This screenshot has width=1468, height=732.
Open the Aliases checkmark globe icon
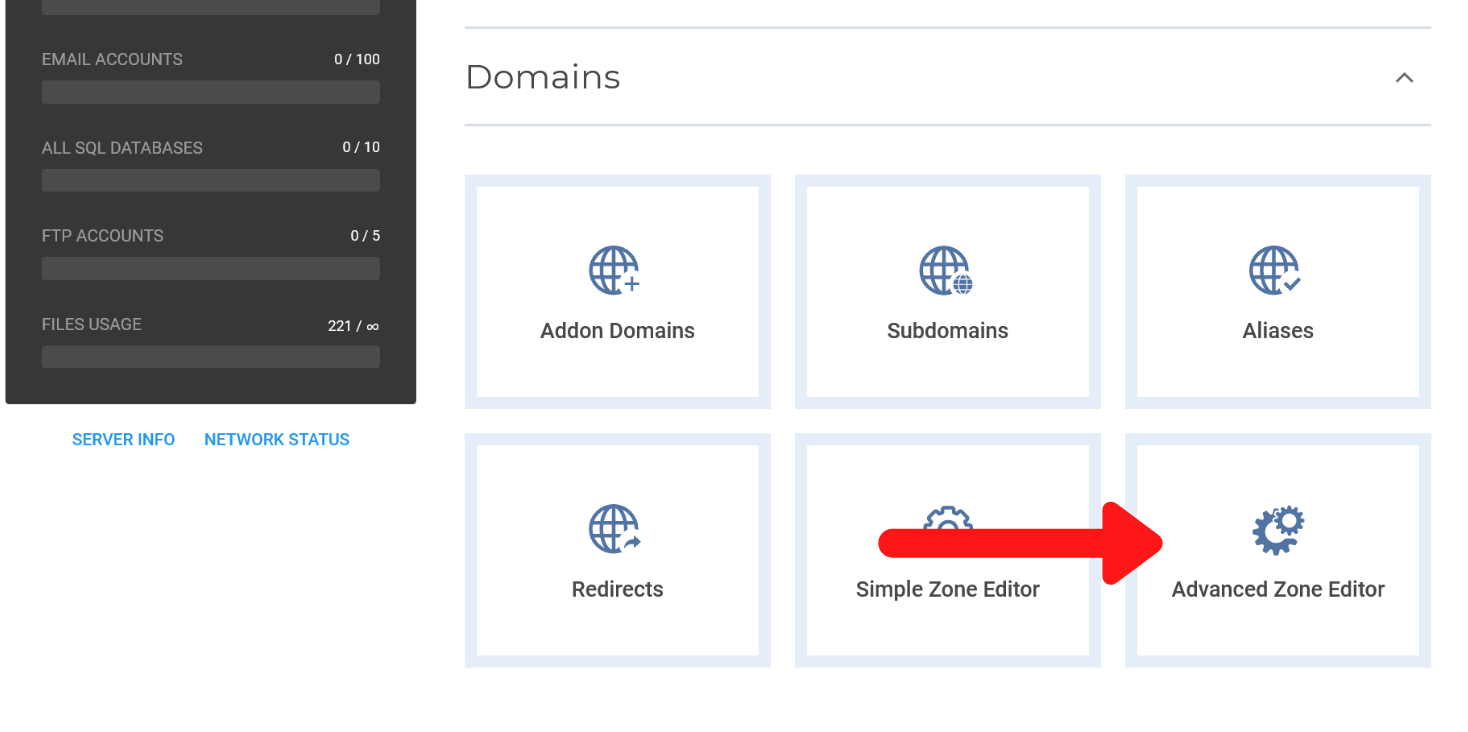point(1276,269)
